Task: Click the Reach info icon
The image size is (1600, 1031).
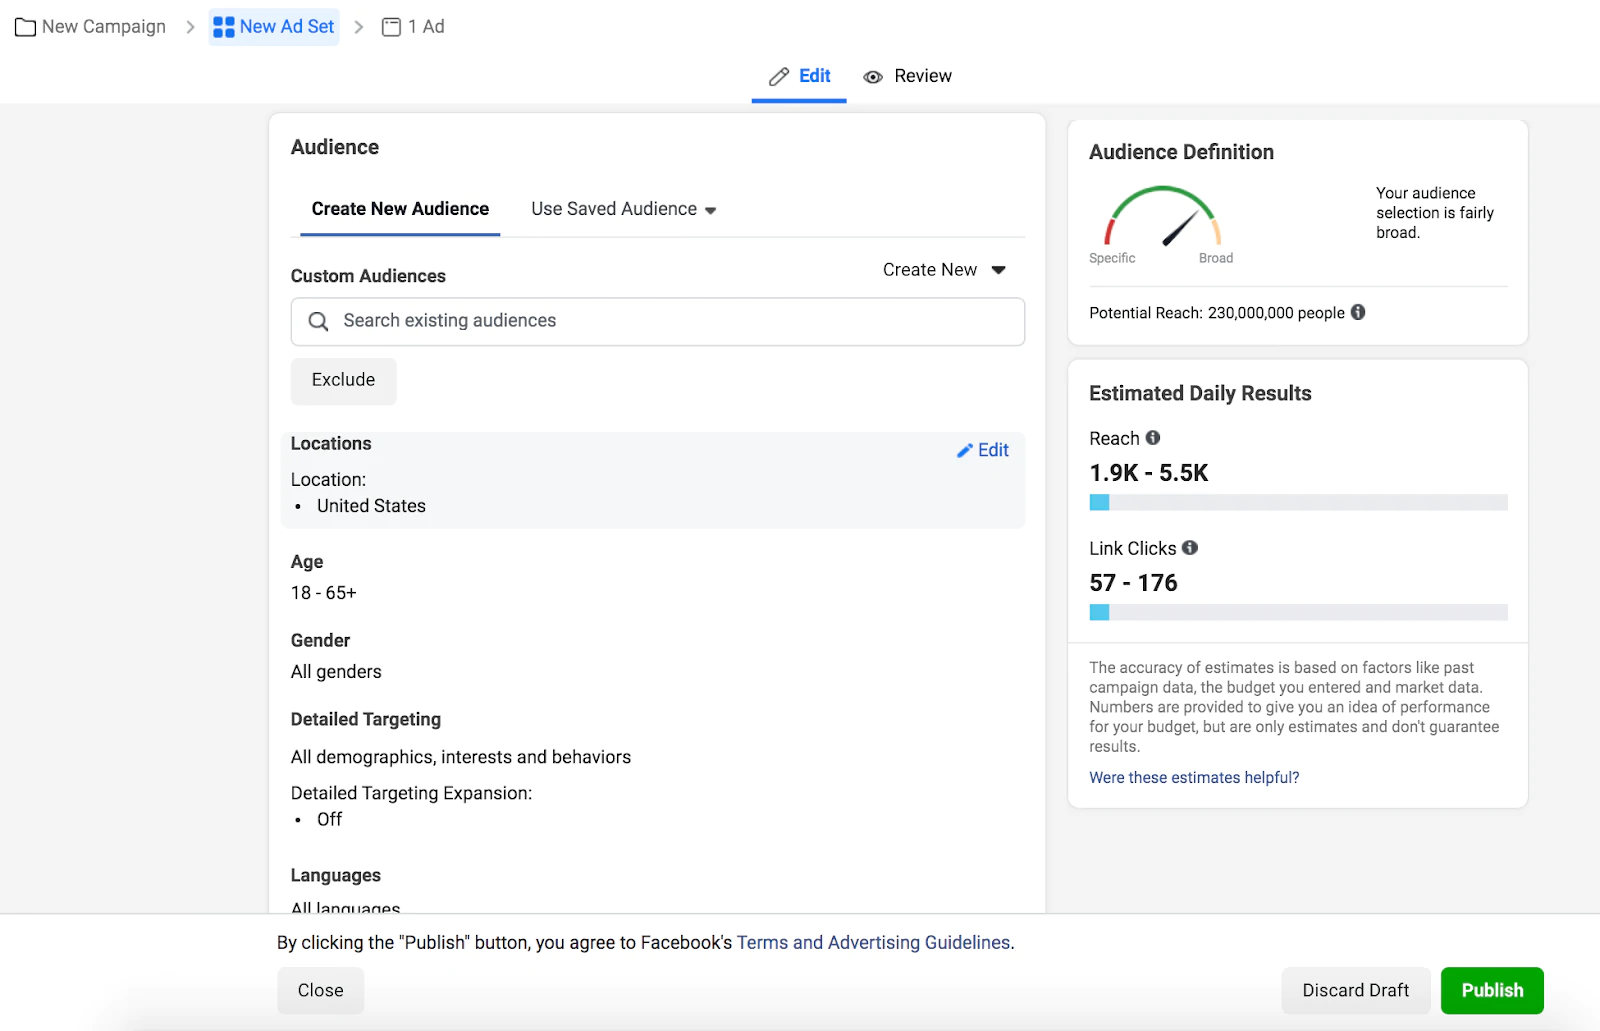Action: tap(1153, 438)
